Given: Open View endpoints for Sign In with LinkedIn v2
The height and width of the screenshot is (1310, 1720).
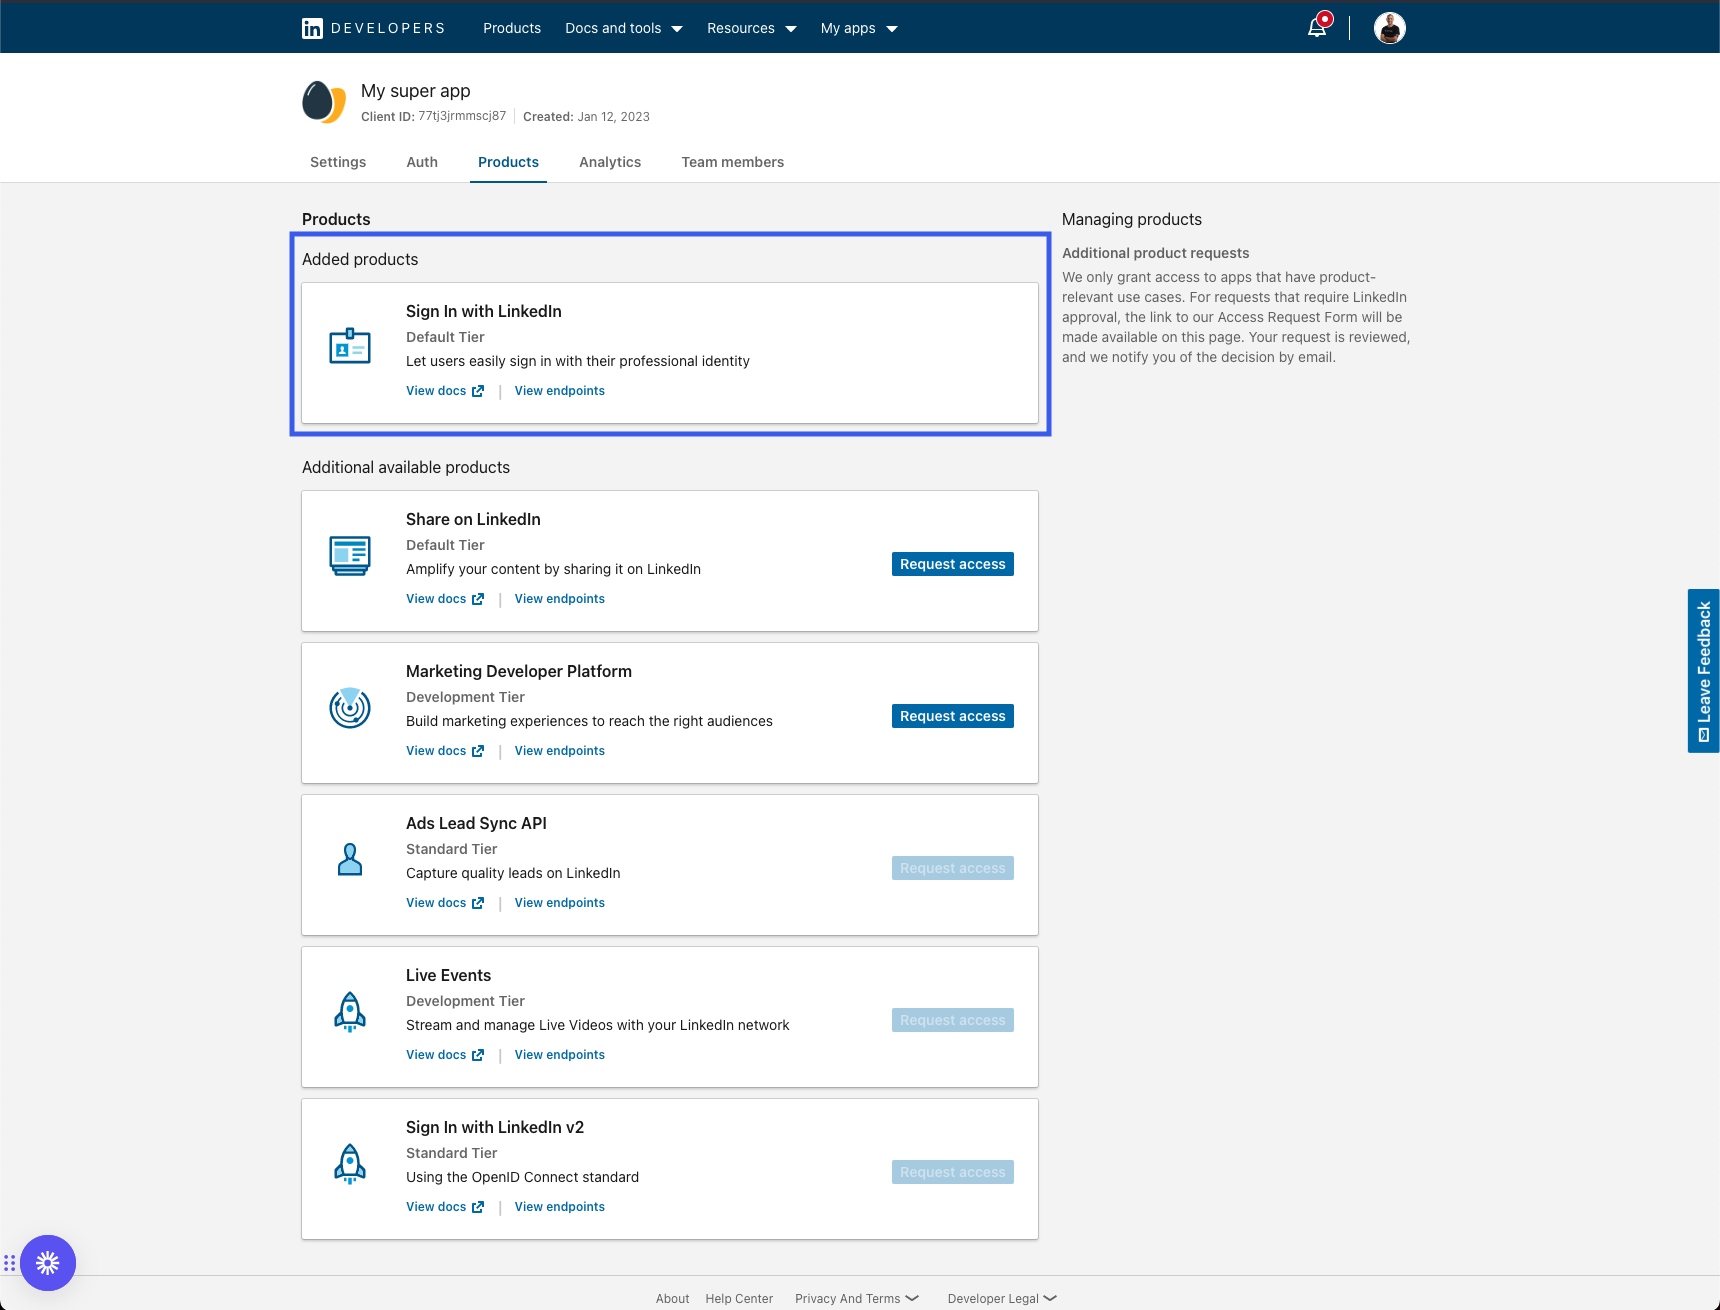Looking at the screenshot, I should pos(560,1207).
